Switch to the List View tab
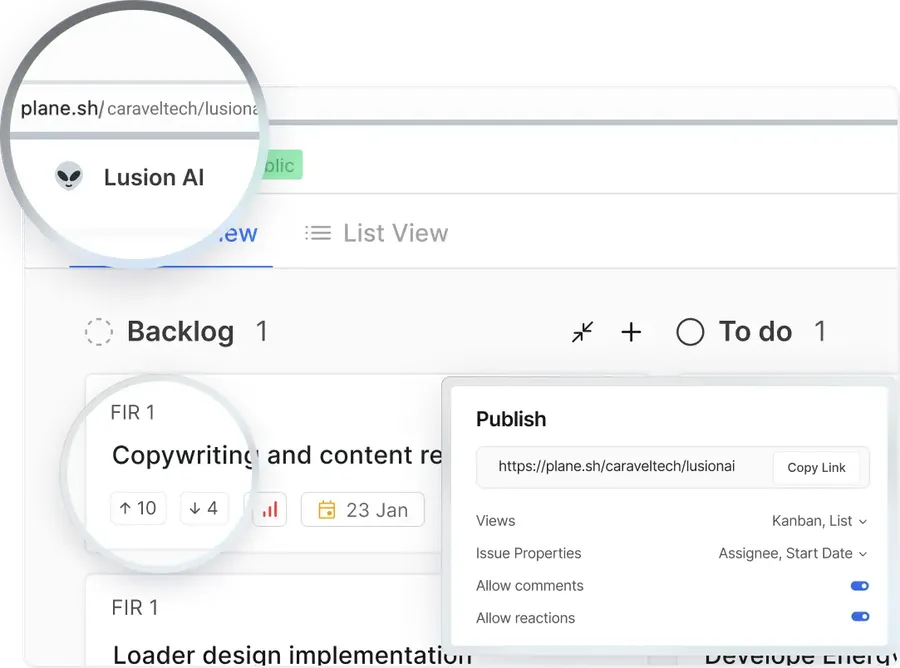The width and height of the screenshot is (900, 668). coord(377,233)
